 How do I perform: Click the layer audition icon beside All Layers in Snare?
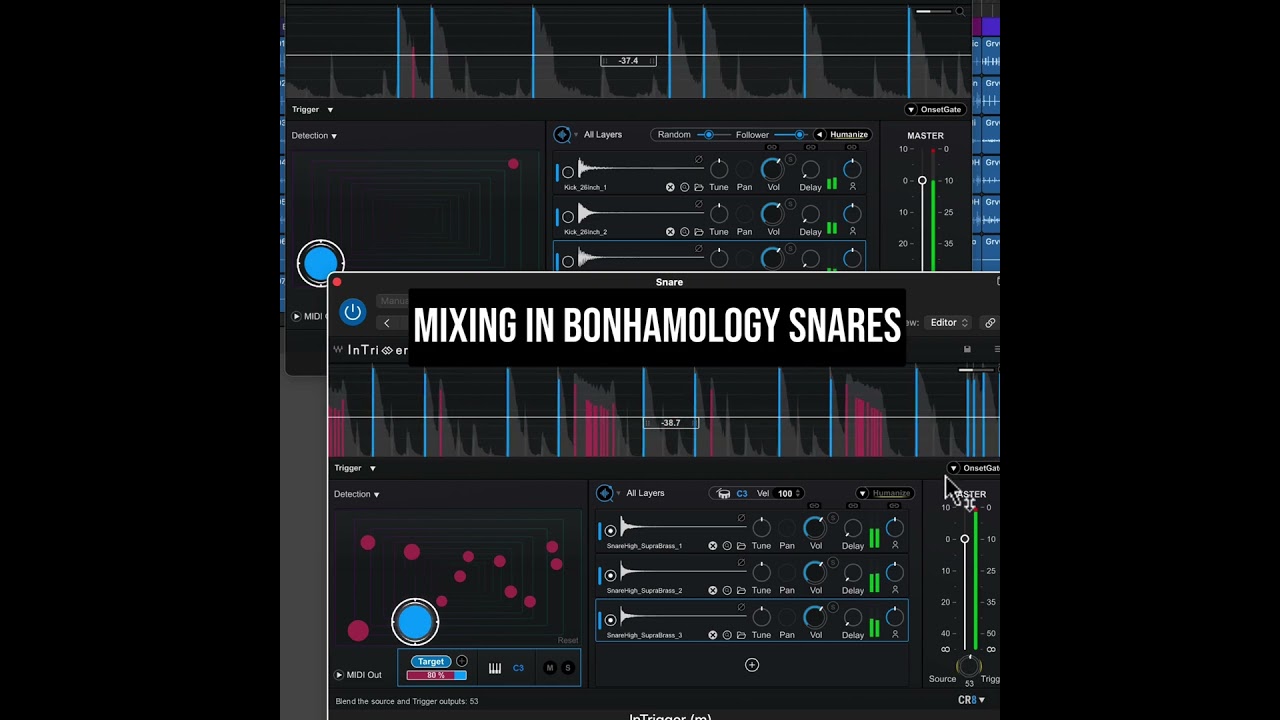[604, 493]
